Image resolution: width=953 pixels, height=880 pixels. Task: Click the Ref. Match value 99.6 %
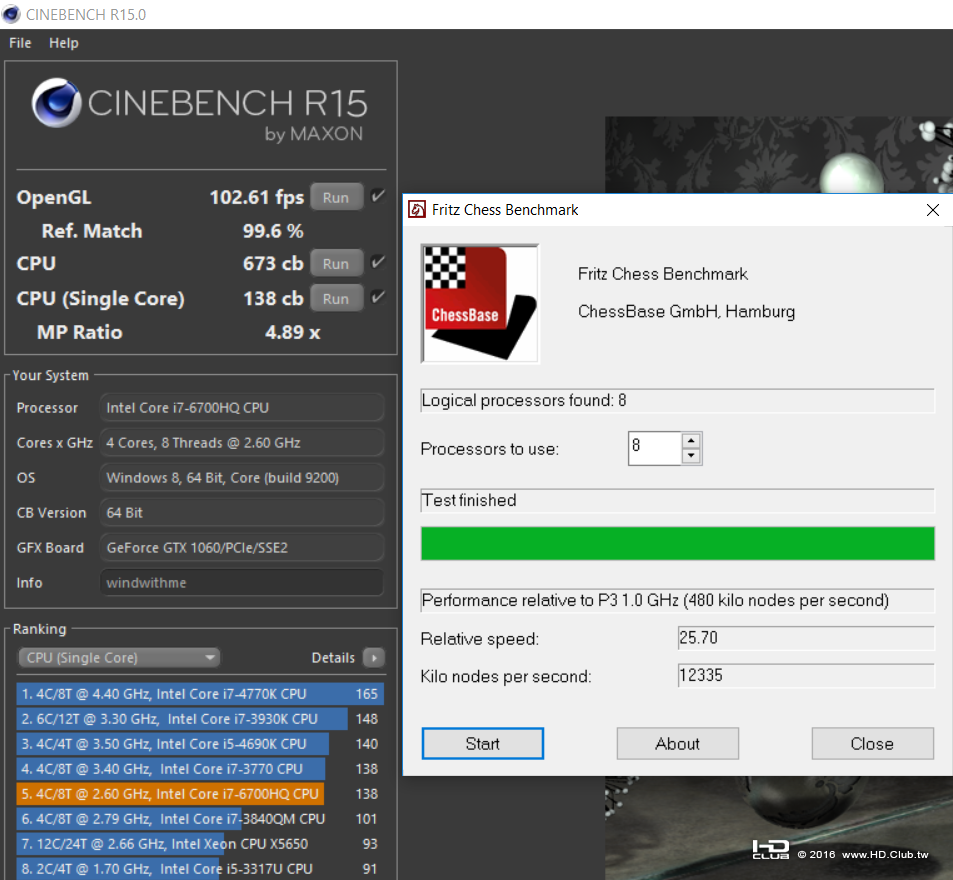point(273,231)
